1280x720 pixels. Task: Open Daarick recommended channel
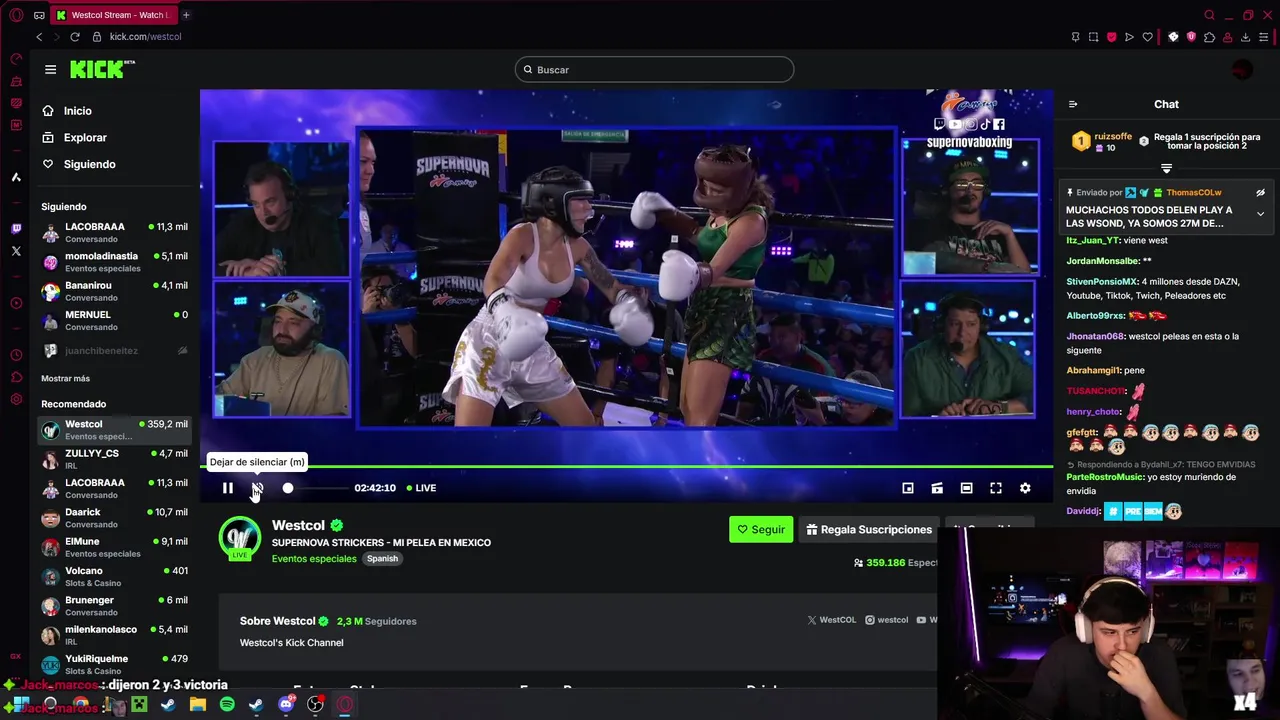(115, 518)
